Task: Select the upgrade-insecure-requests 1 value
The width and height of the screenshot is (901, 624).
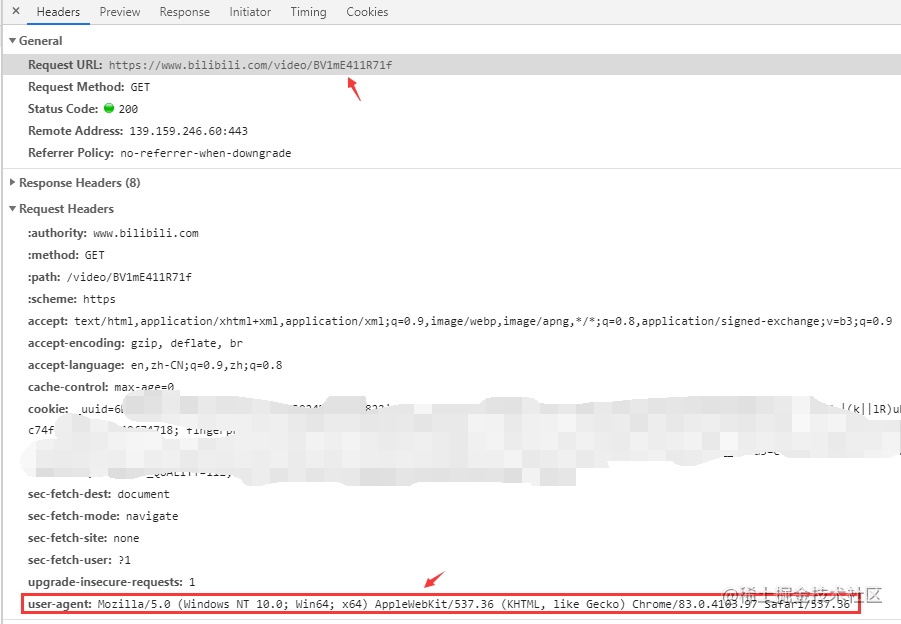Action: coord(192,582)
